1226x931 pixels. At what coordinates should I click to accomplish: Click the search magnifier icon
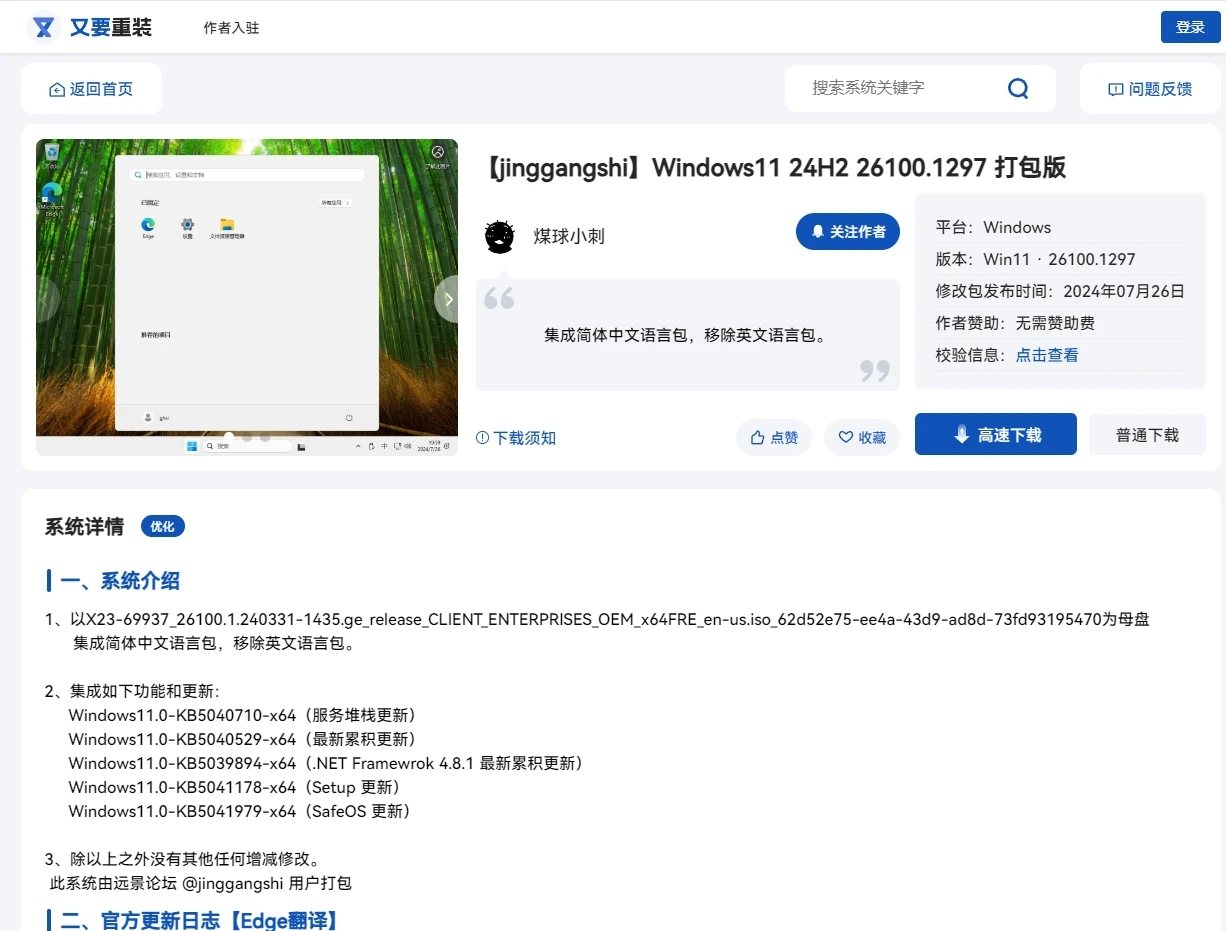(x=1018, y=88)
